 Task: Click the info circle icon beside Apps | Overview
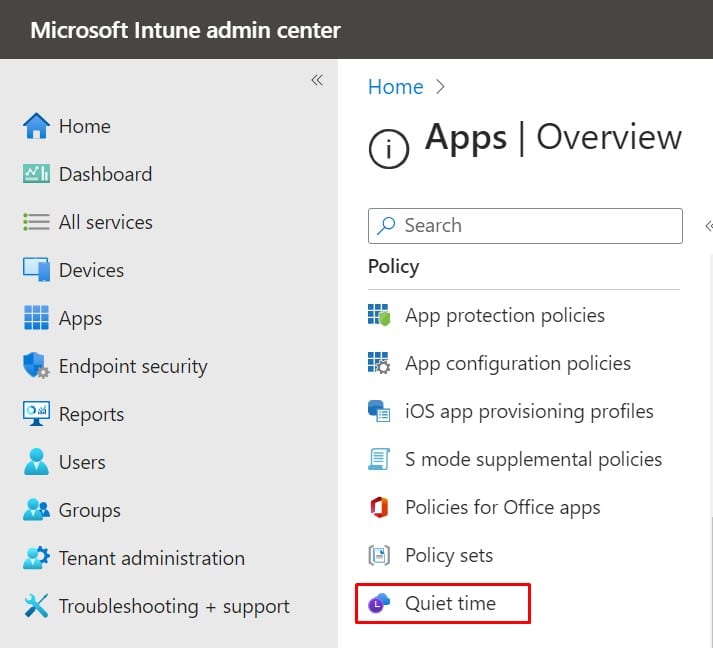pos(389,149)
